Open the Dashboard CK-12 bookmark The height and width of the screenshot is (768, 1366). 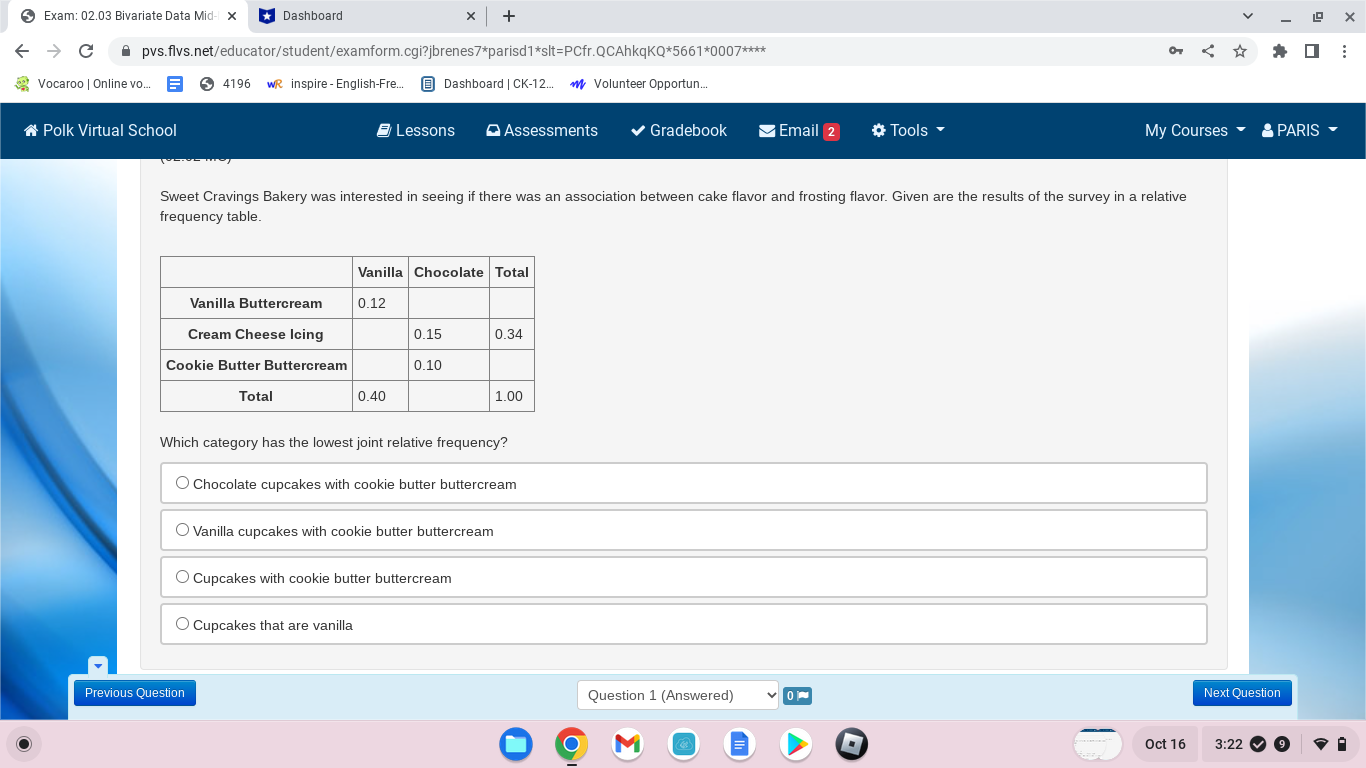coord(487,84)
